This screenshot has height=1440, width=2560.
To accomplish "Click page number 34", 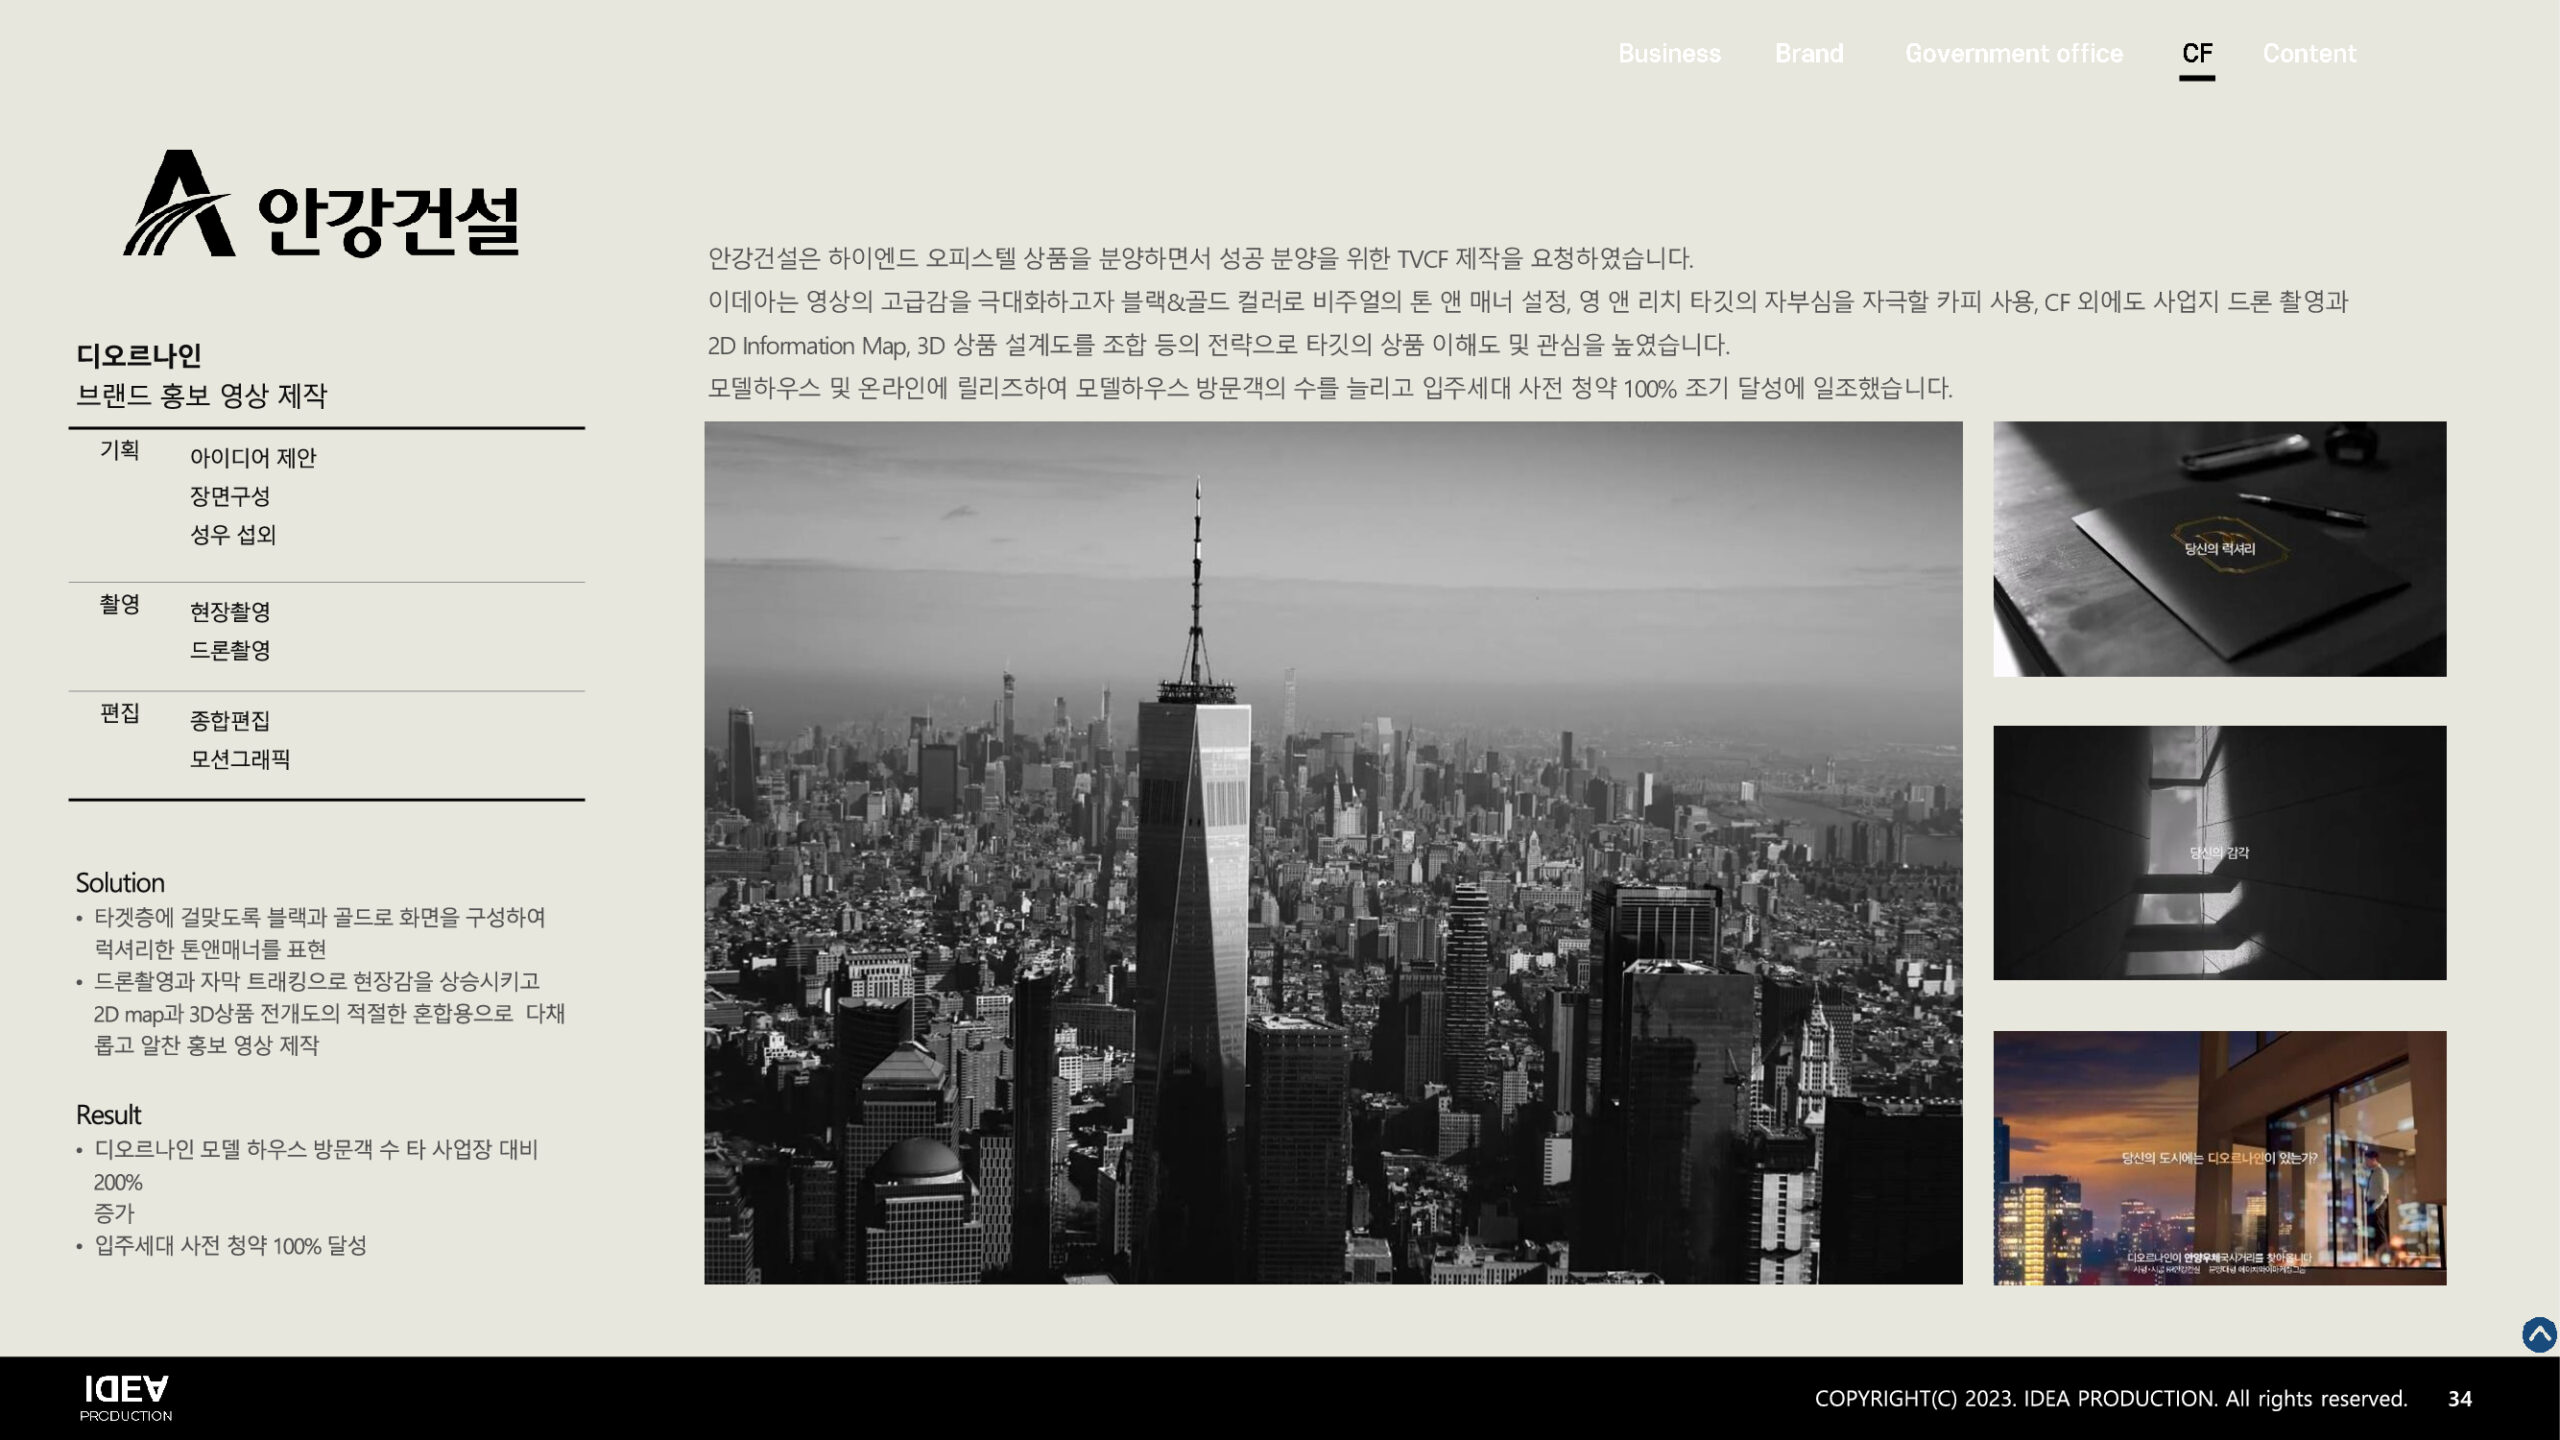I will point(2459,1399).
